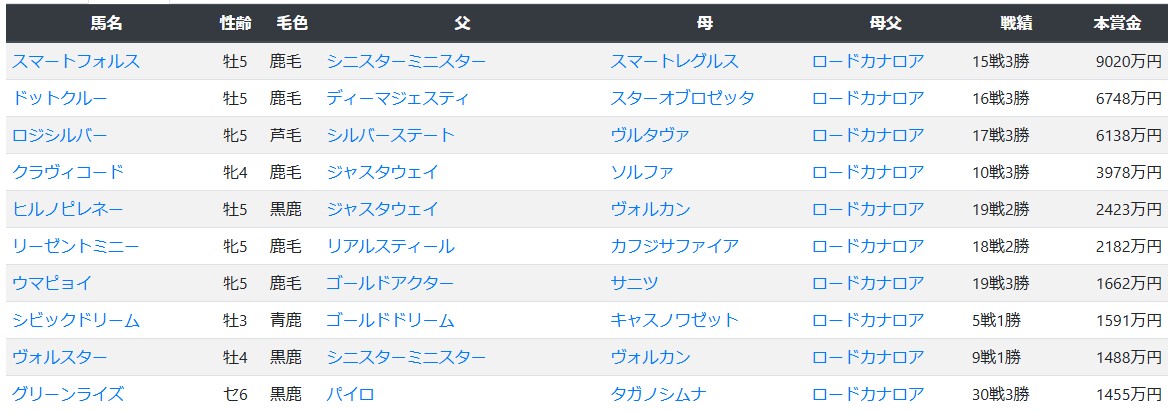The width and height of the screenshot is (1172, 412).
Task: Click sire シルバーステート link
Action: point(390,135)
